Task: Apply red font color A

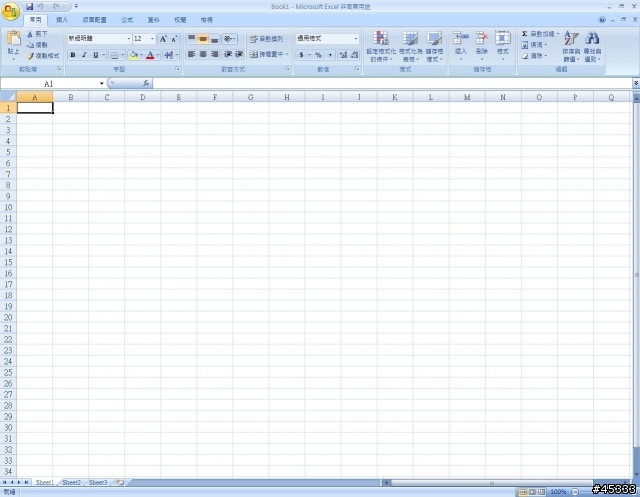Action: 150,55
